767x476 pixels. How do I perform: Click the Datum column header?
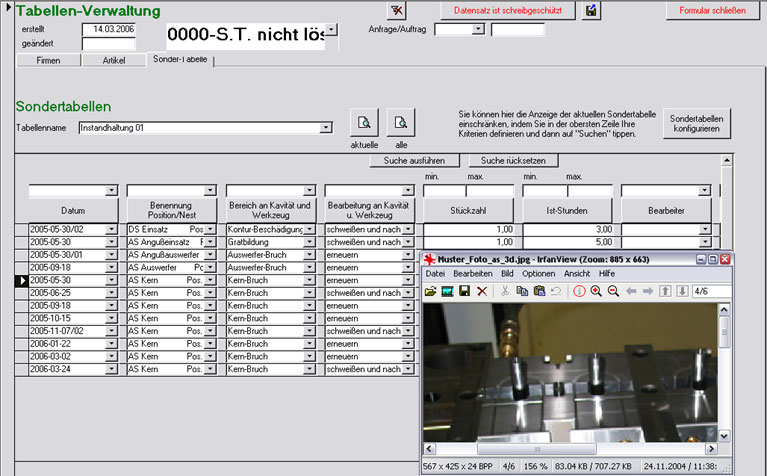pyautogui.click(x=73, y=210)
